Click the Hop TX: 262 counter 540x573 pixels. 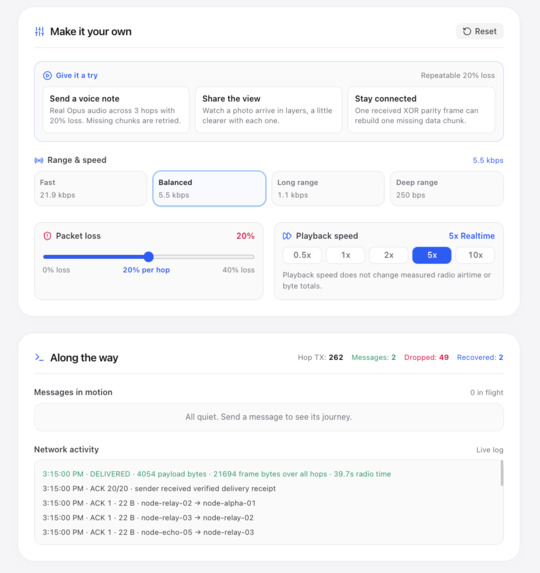tap(320, 357)
